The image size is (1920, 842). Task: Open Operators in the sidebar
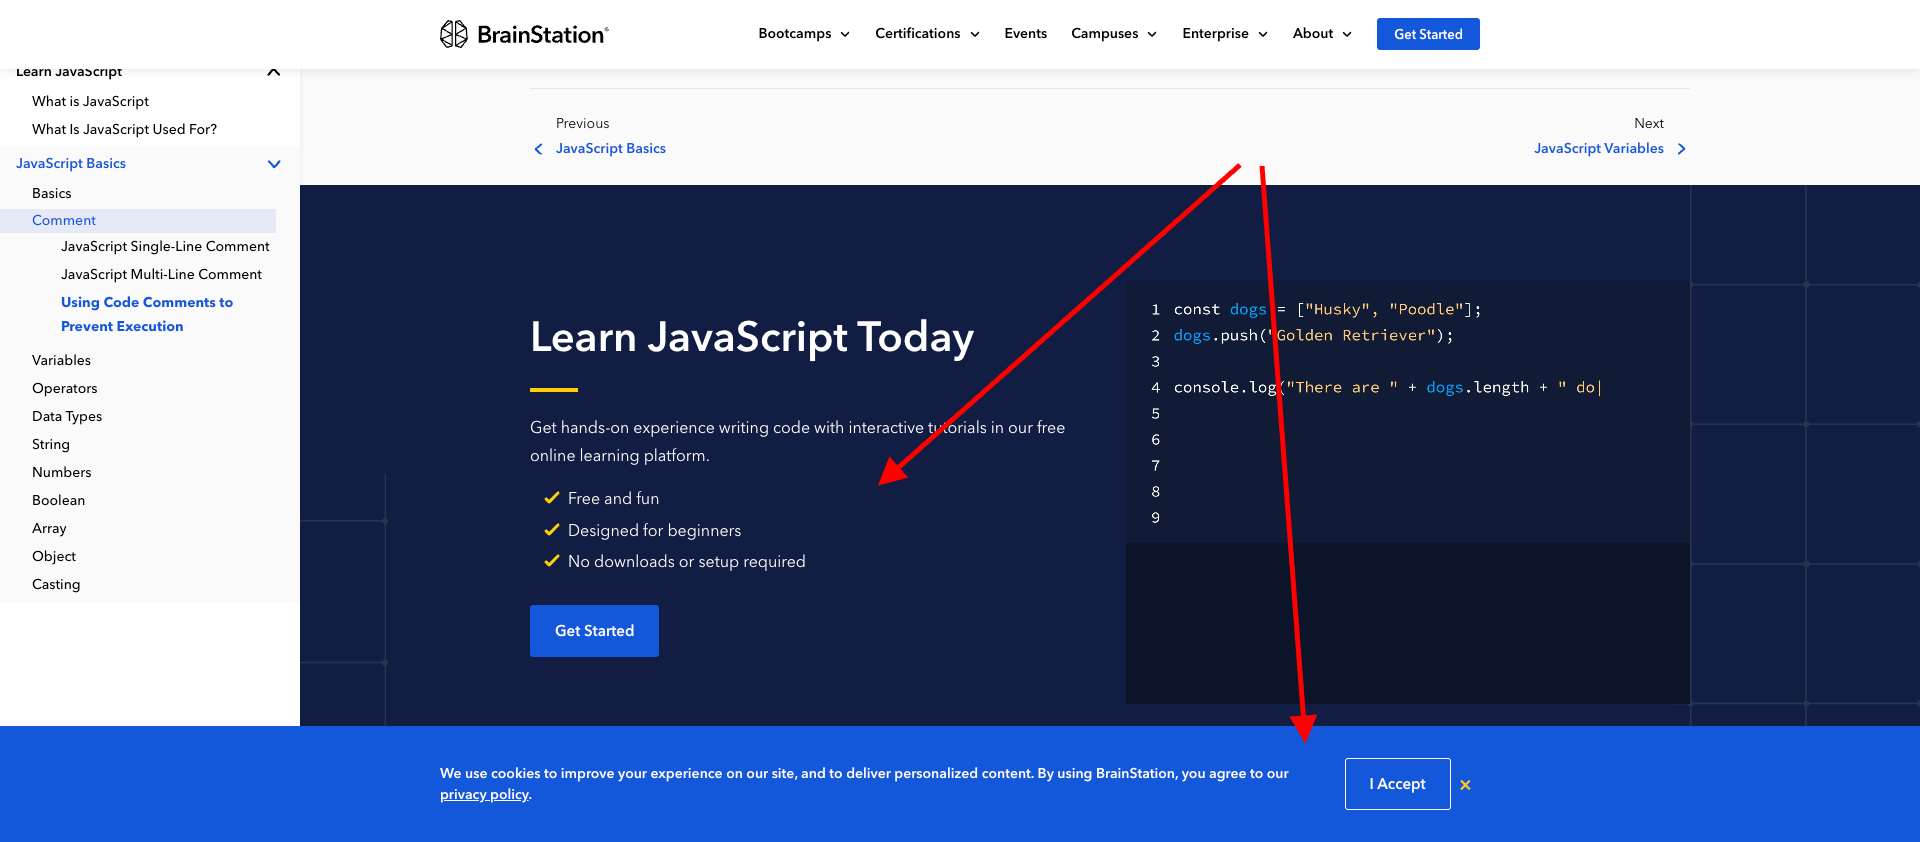[65, 388]
